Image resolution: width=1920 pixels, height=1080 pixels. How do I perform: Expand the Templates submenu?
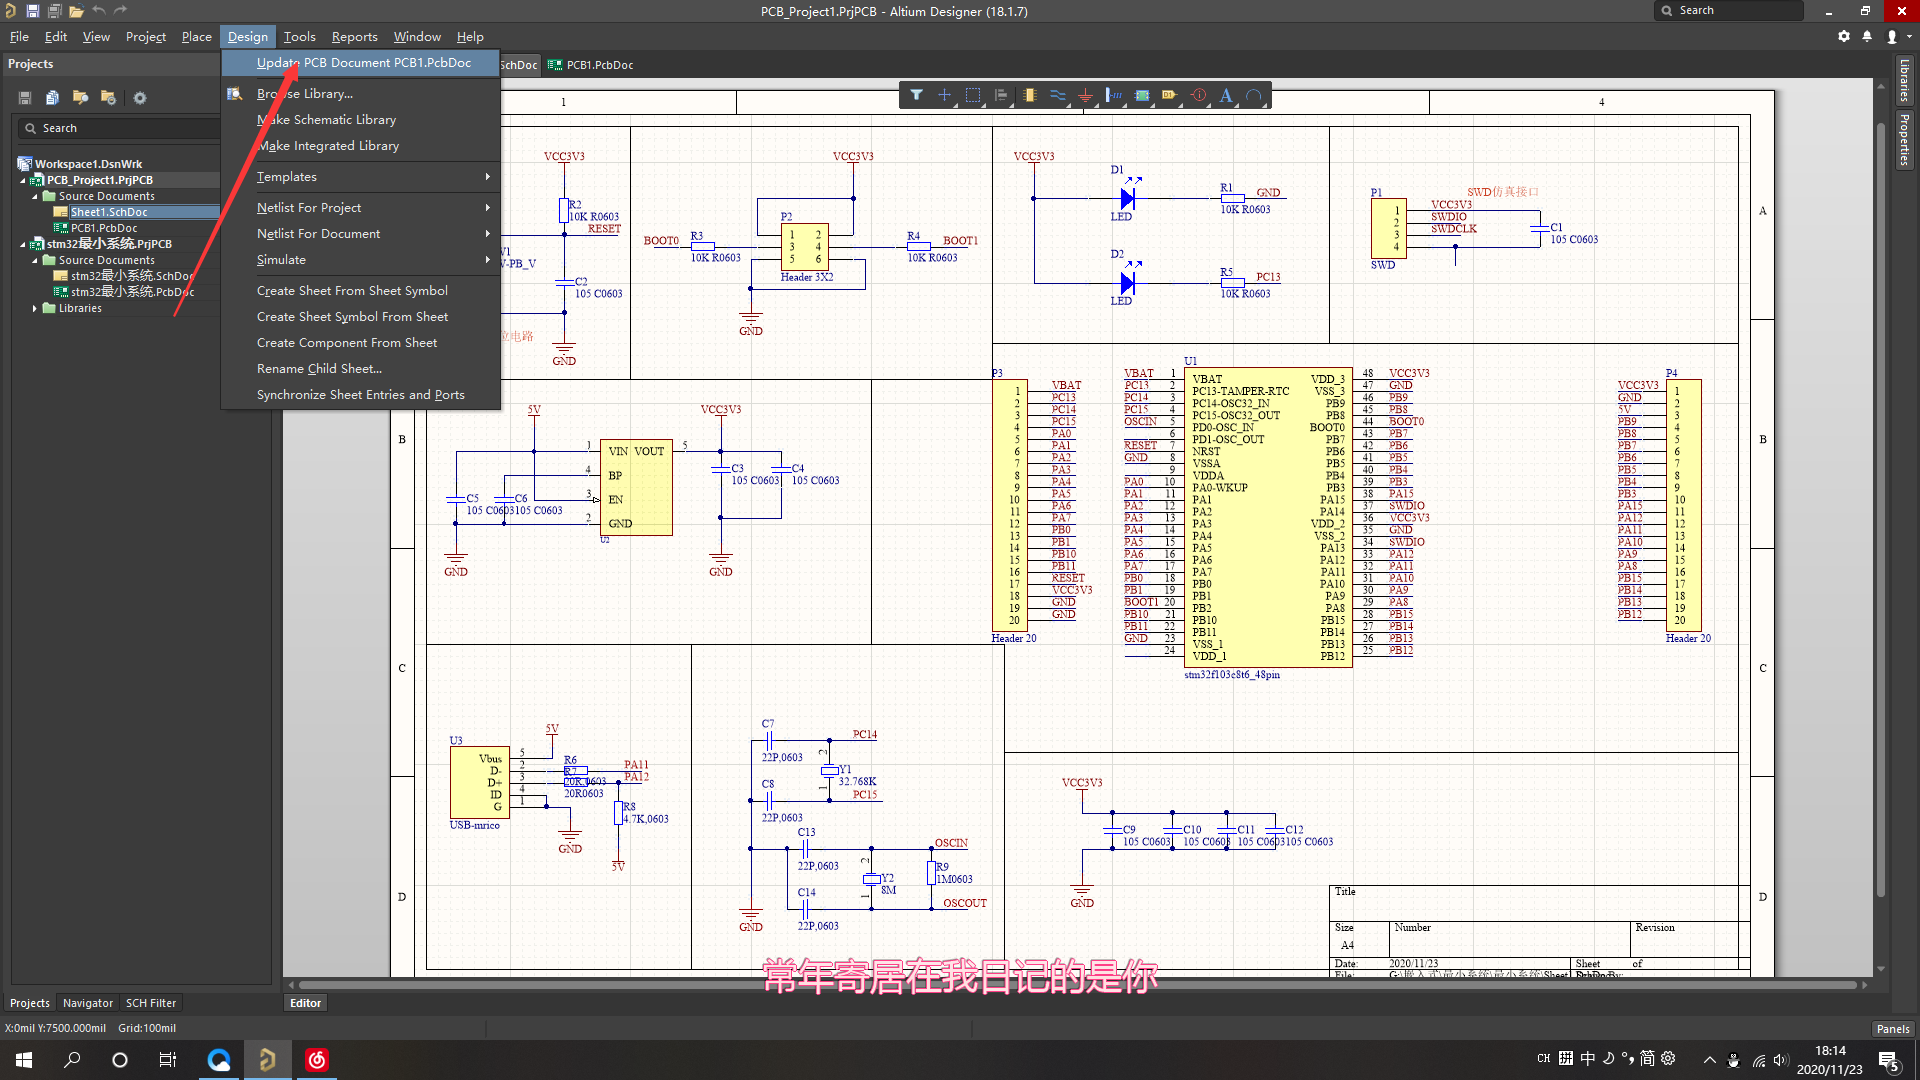361,177
